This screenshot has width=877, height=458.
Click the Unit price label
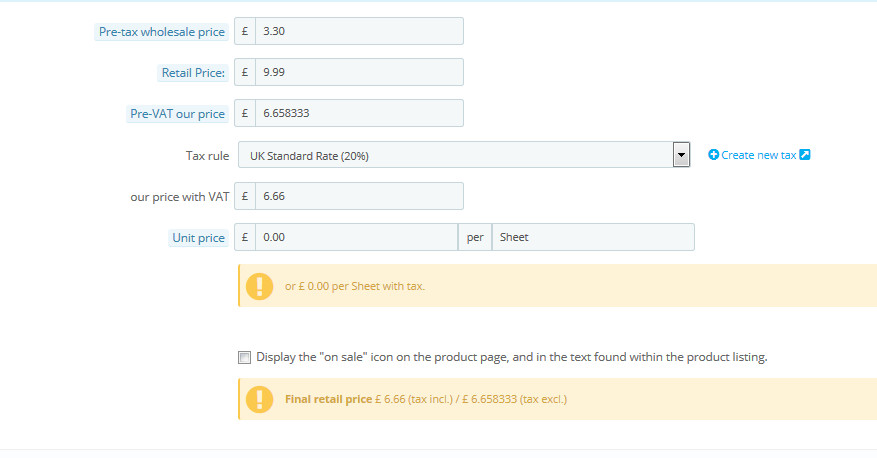(x=198, y=238)
